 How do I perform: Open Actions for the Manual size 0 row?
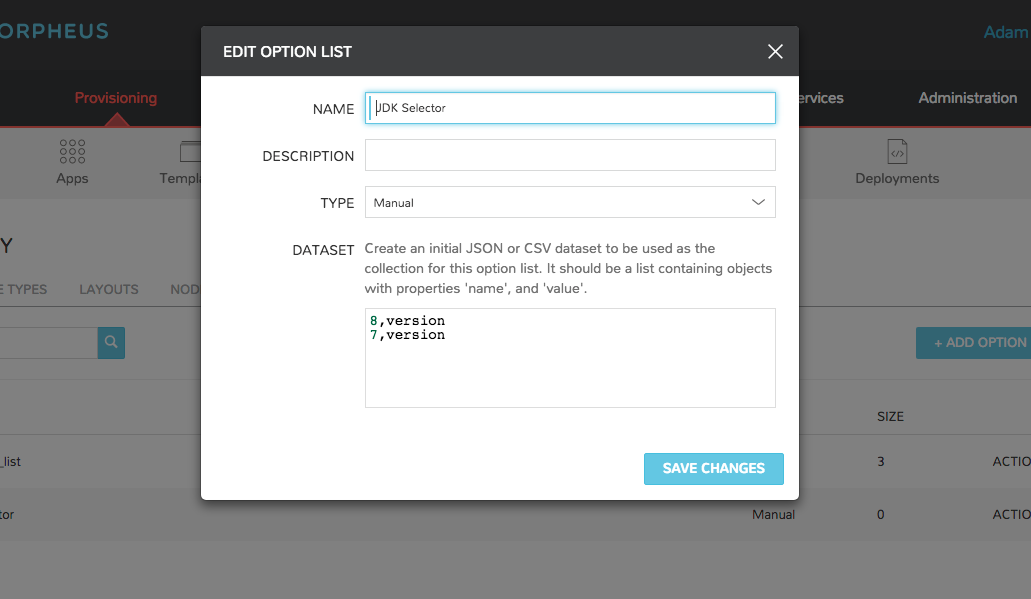point(1011,514)
